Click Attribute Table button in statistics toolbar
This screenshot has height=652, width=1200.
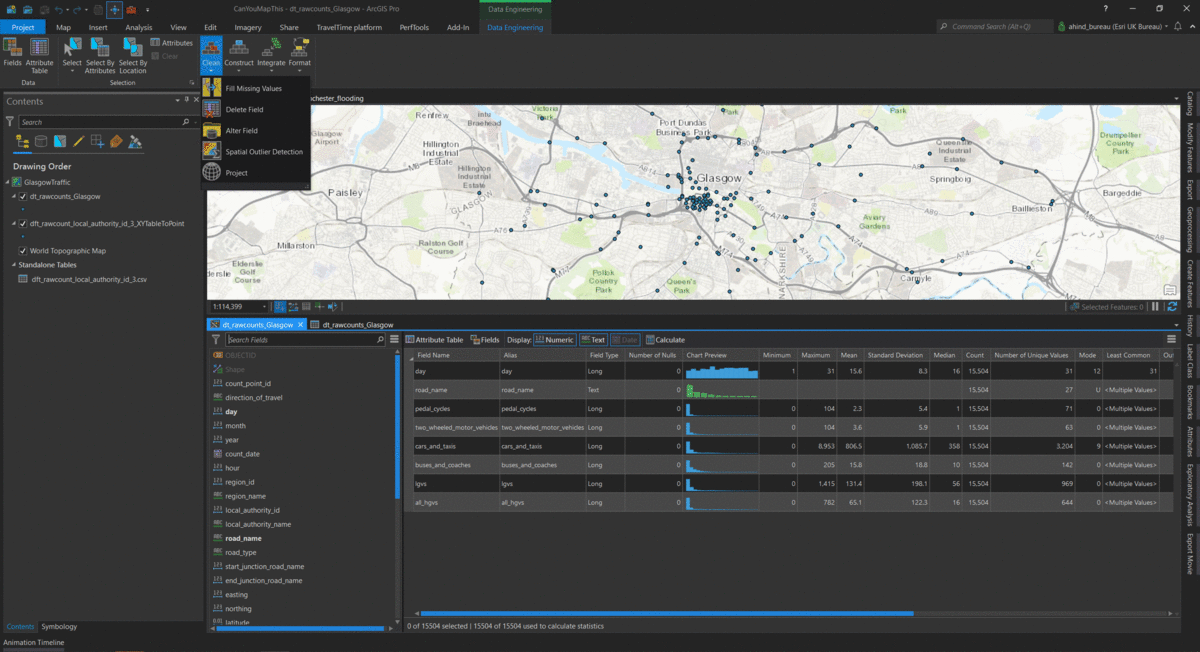(434, 340)
